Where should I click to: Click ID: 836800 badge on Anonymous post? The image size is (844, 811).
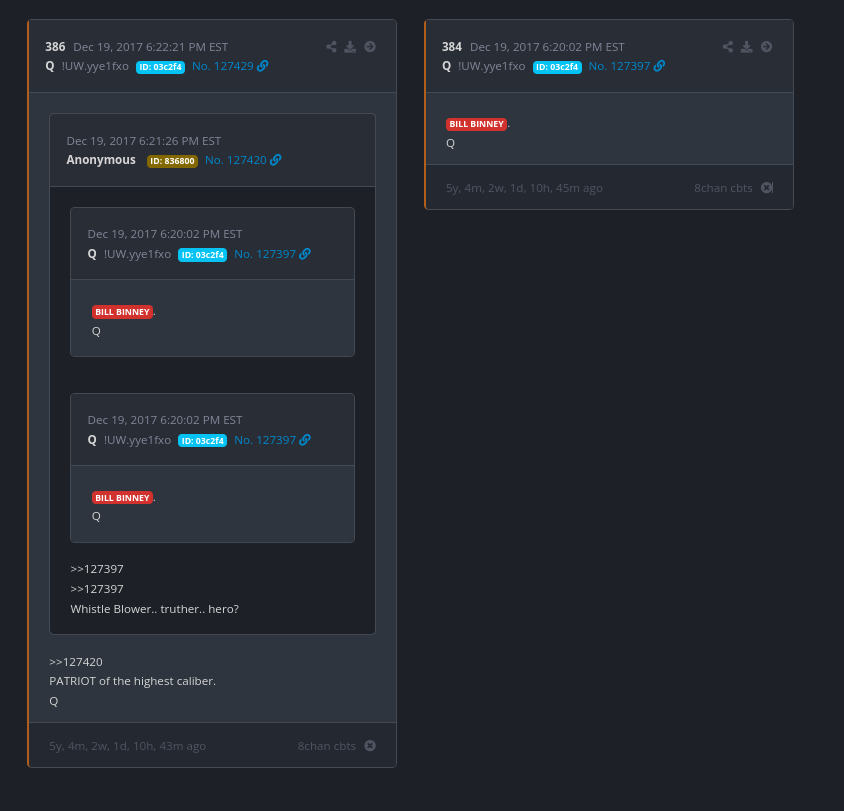click(x=172, y=161)
